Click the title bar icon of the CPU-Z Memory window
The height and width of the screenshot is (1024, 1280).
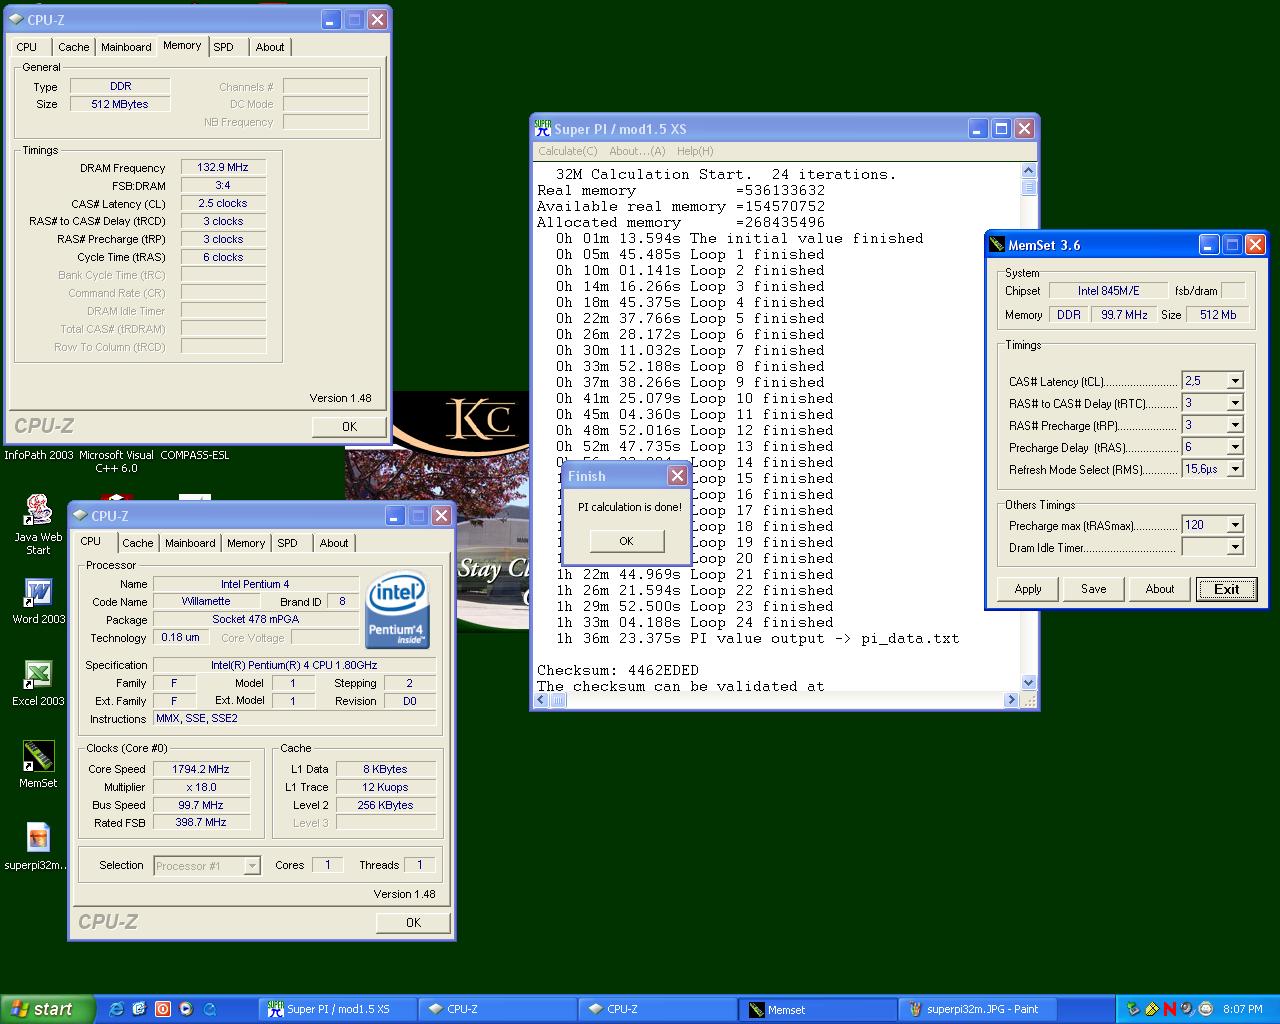click(16, 20)
